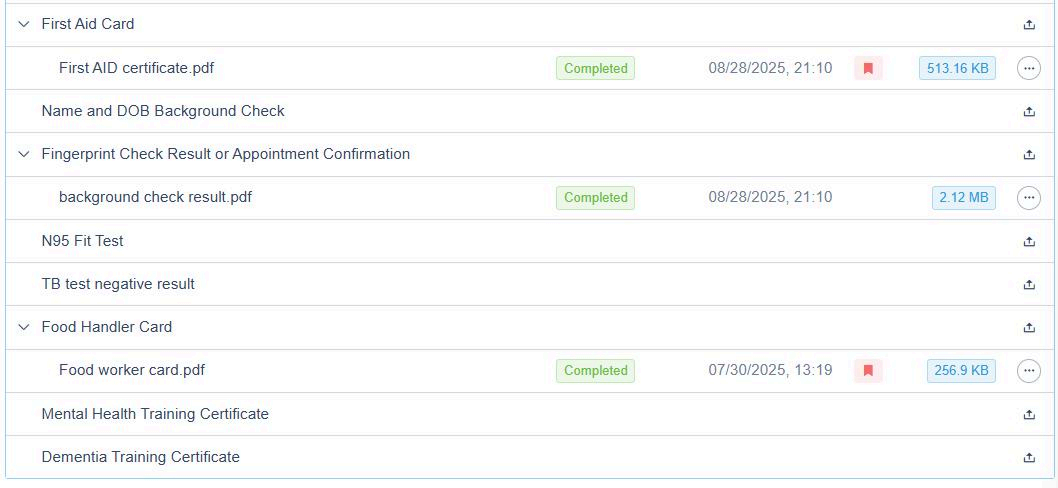Viewport: 1058px width, 488px height.
Task: Upload file for TB test negative result
Action: click(x=1029, y=285)
